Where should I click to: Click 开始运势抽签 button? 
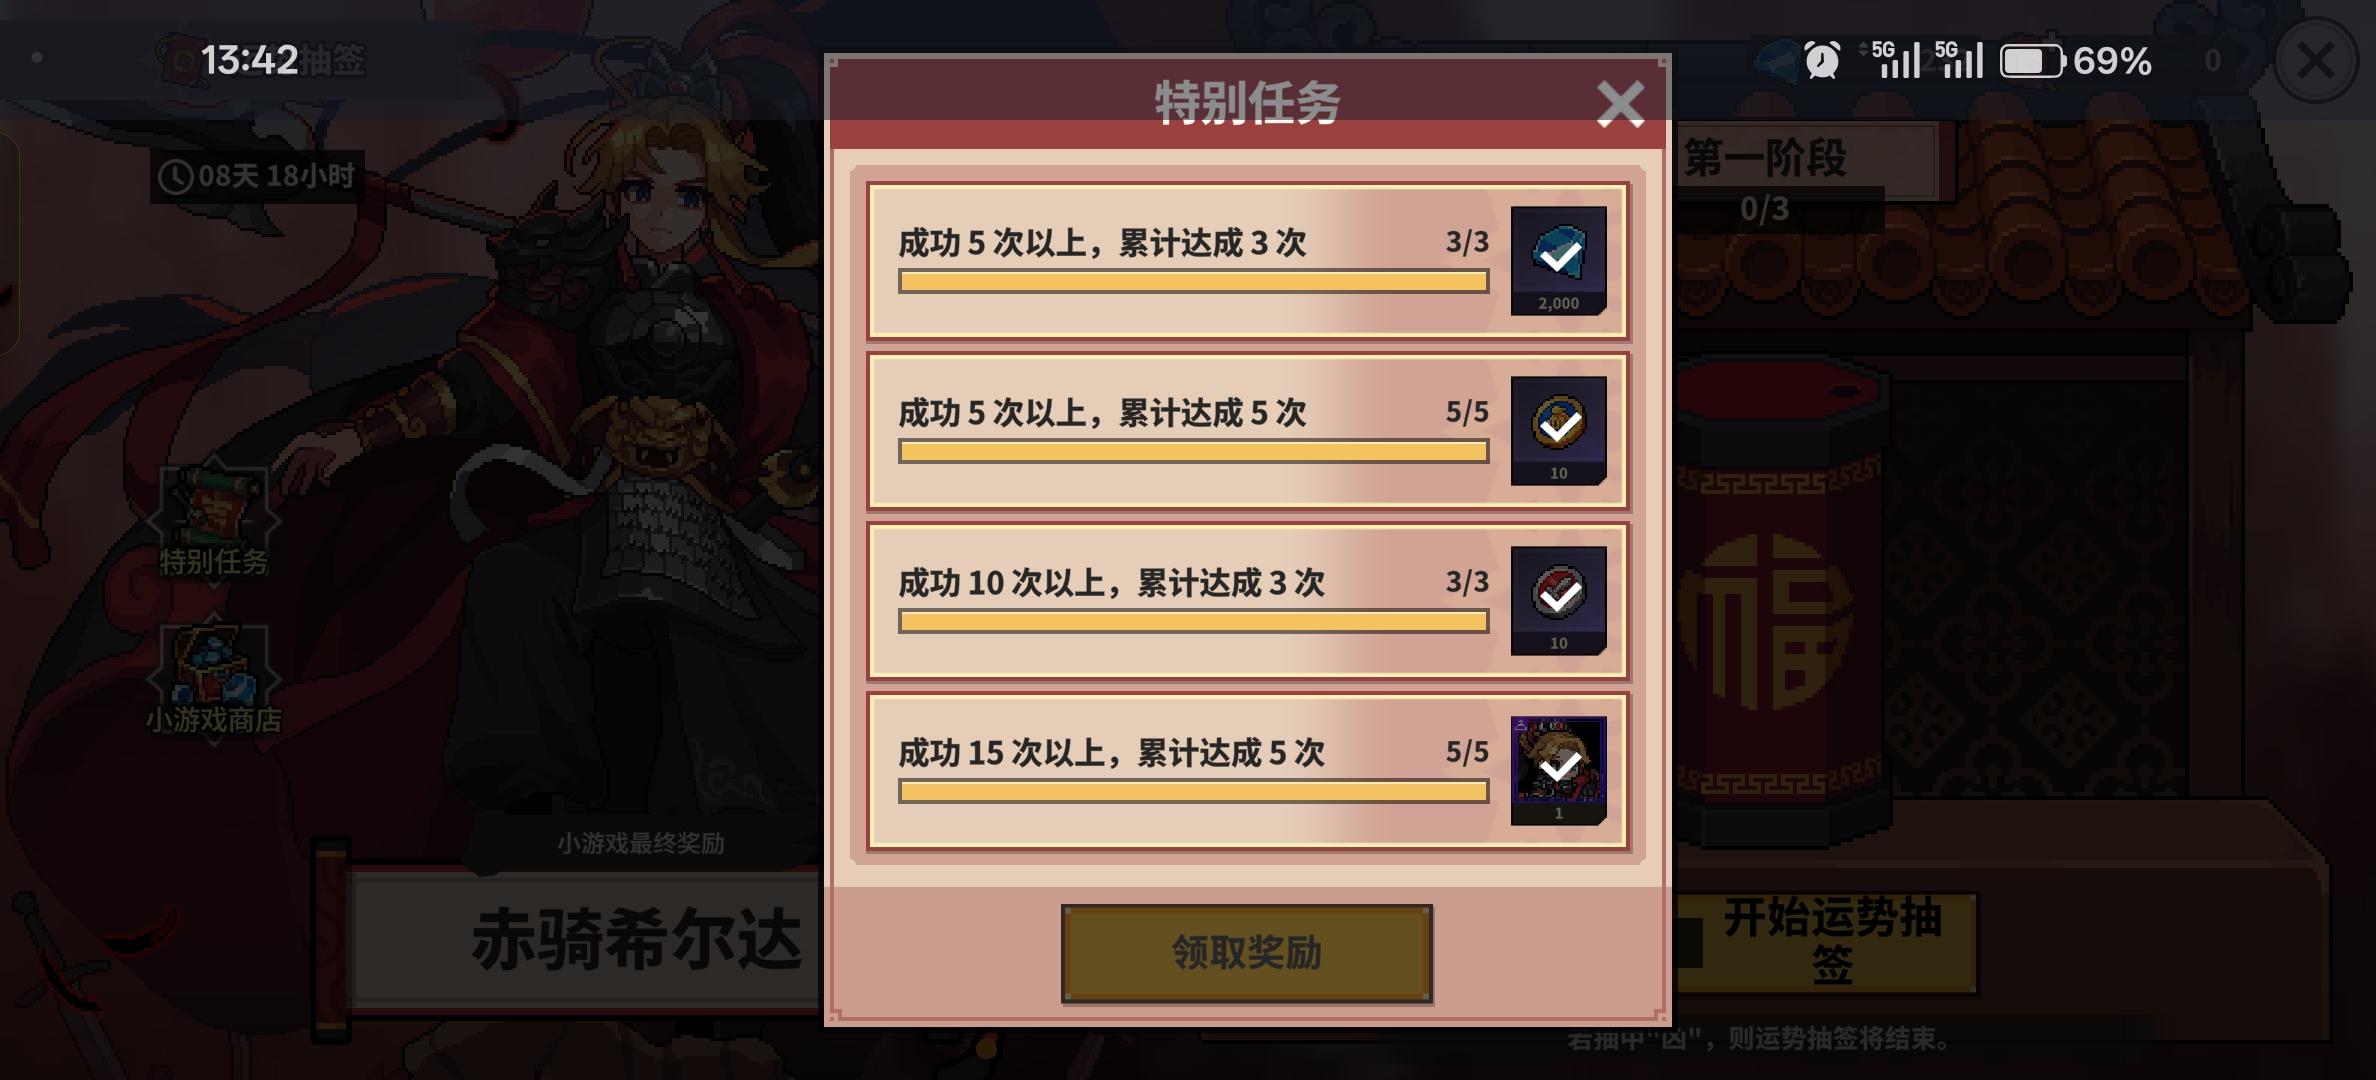[x=1830, y=942]
